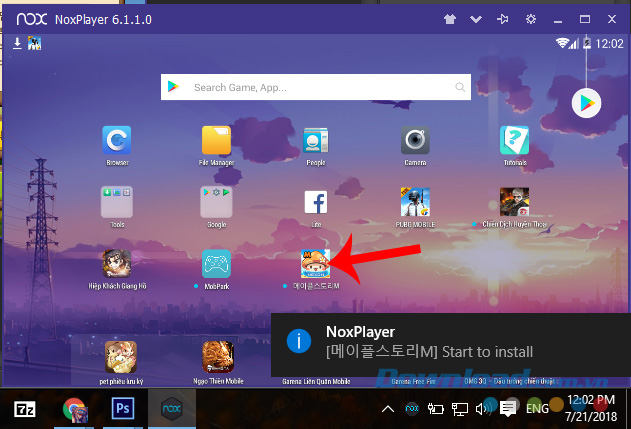
Task: Click the game notification icon in status bar
Action: pos(34,43)
